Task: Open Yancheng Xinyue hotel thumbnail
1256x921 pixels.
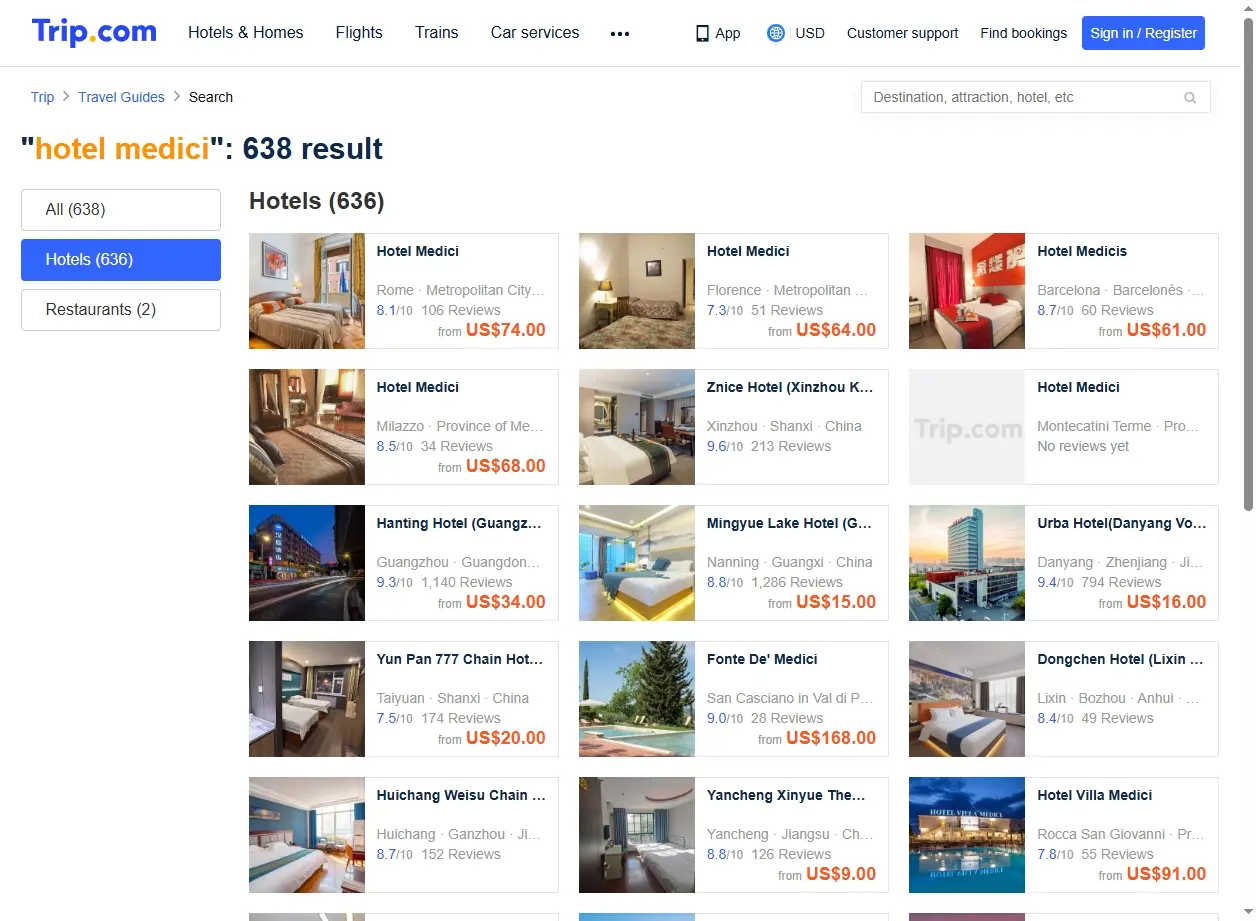Action: (x=637, y=835)
